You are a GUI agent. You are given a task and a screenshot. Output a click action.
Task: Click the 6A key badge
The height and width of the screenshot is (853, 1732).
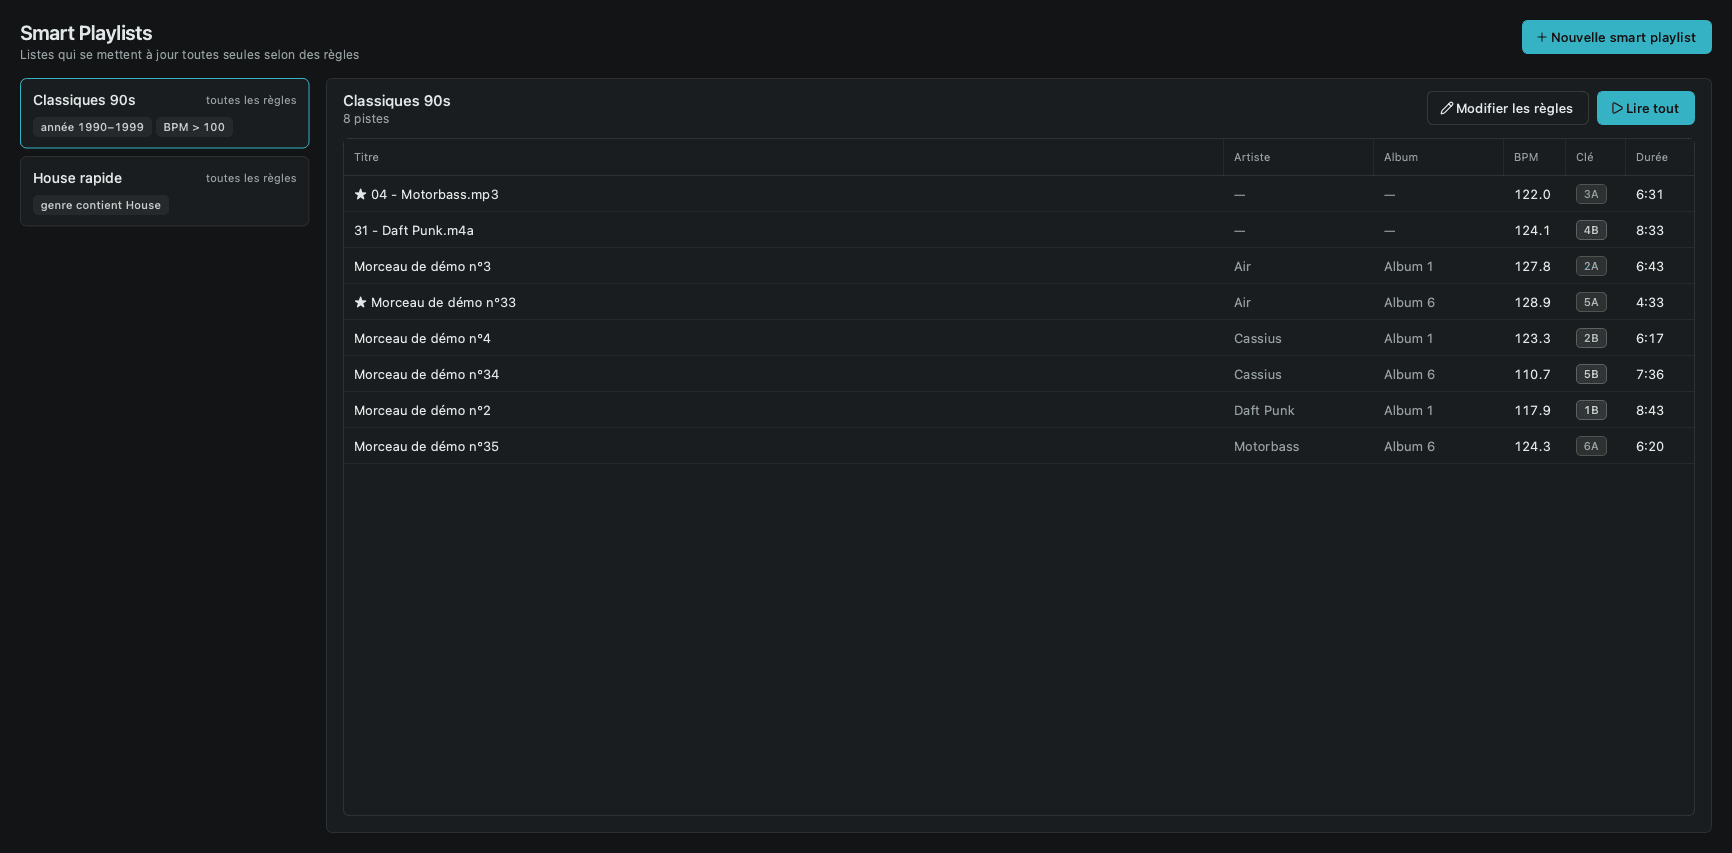1591,446
